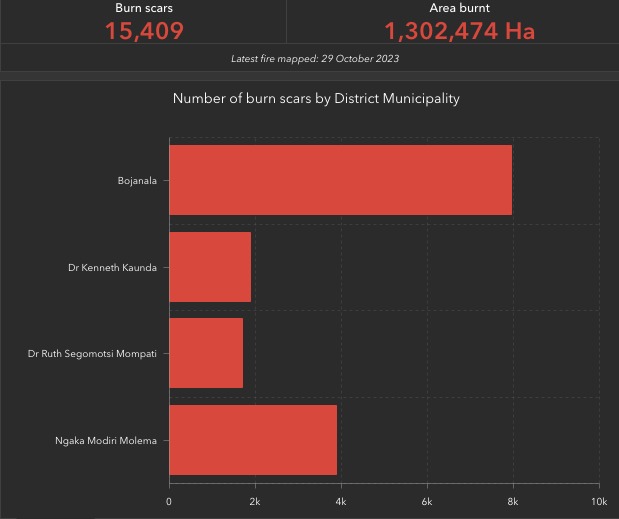Click the Area burnt indicator heading

tap(460, 8)
